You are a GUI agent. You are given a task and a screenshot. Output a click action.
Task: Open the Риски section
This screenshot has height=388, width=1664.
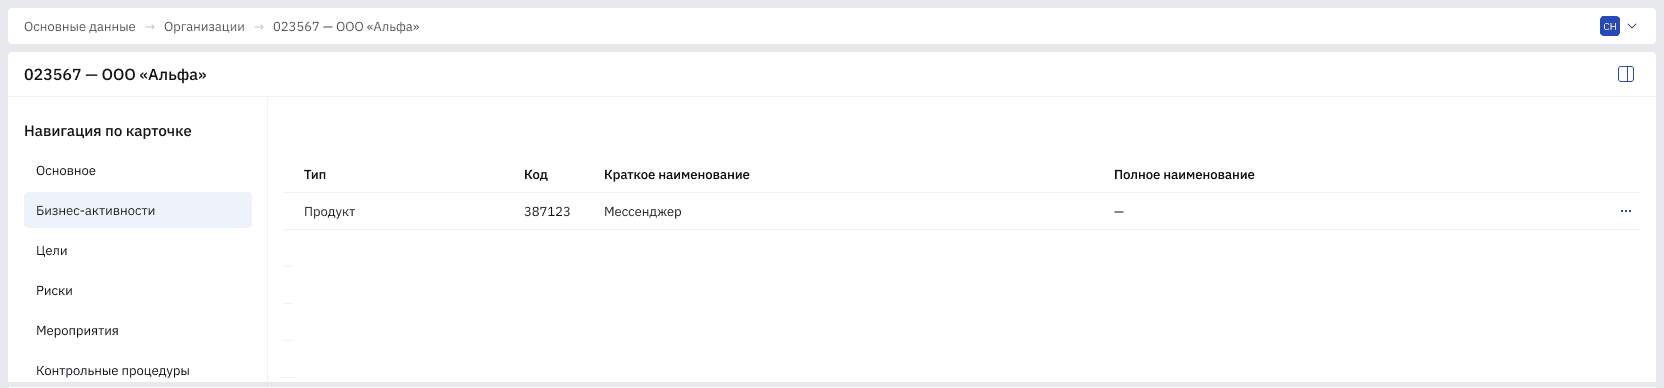[x=138, y=291]
